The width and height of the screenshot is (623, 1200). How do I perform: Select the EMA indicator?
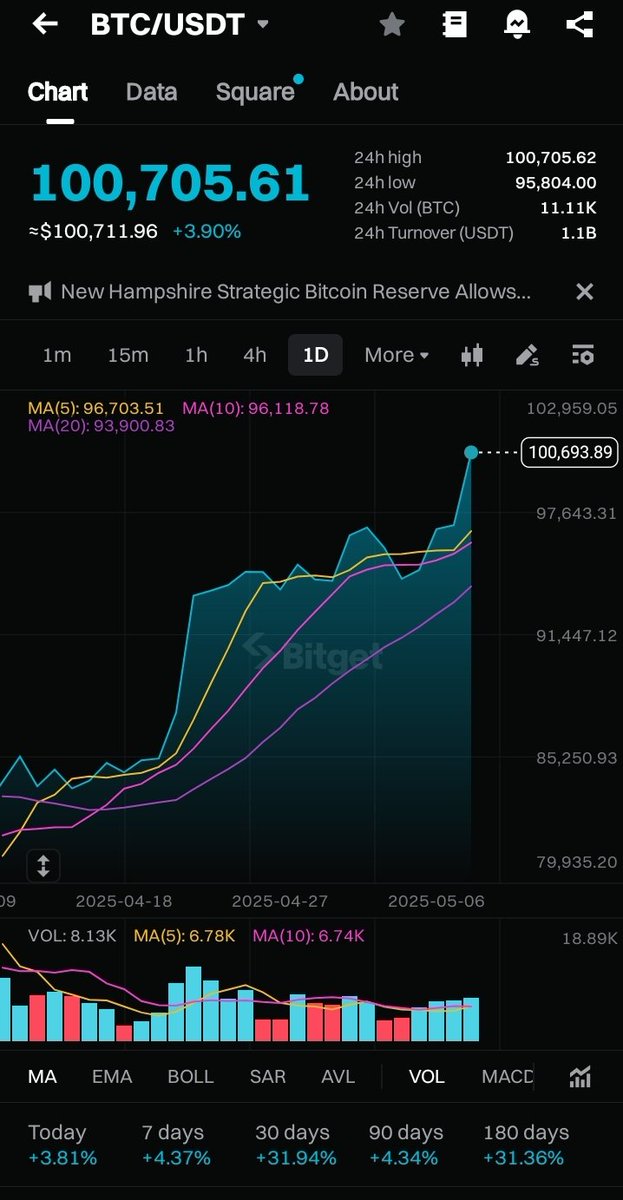(112, 1077)
